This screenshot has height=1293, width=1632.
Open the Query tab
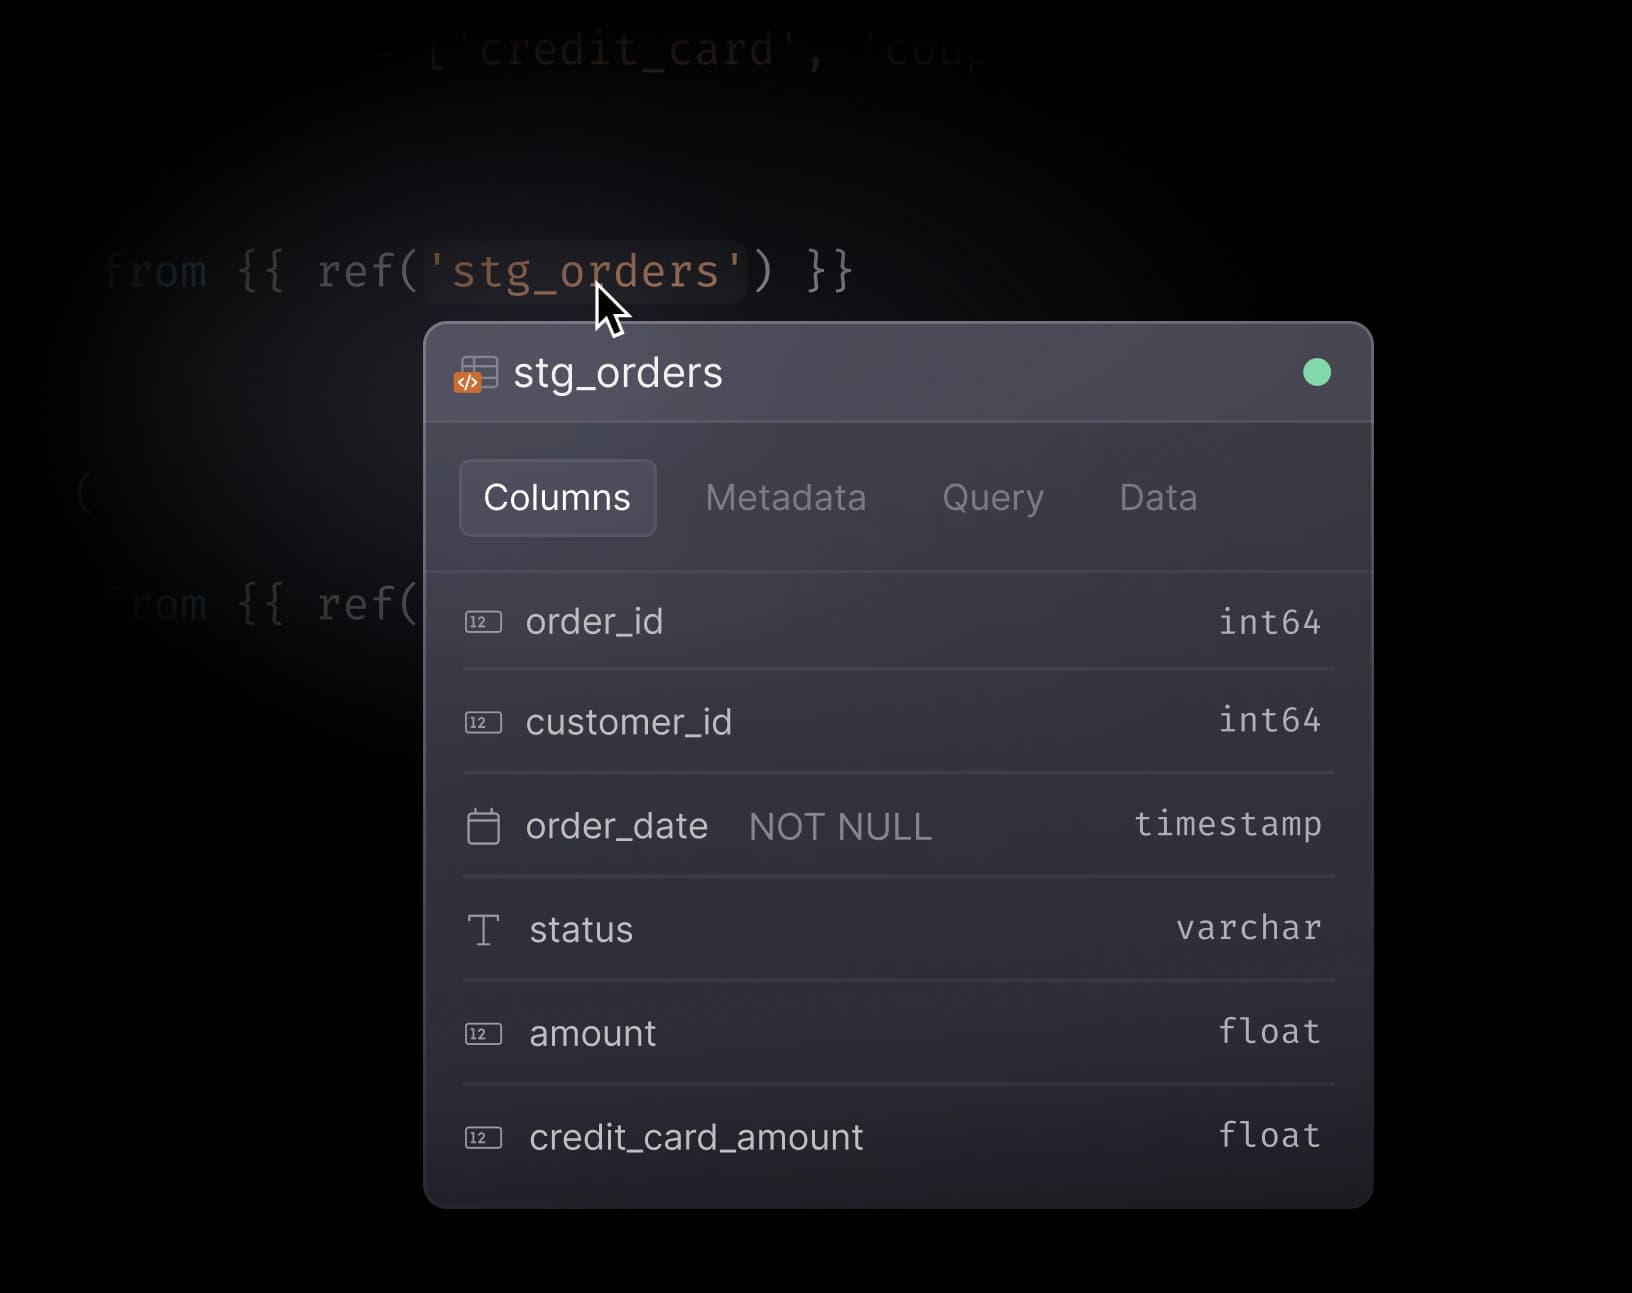click(x=992, y=498)
